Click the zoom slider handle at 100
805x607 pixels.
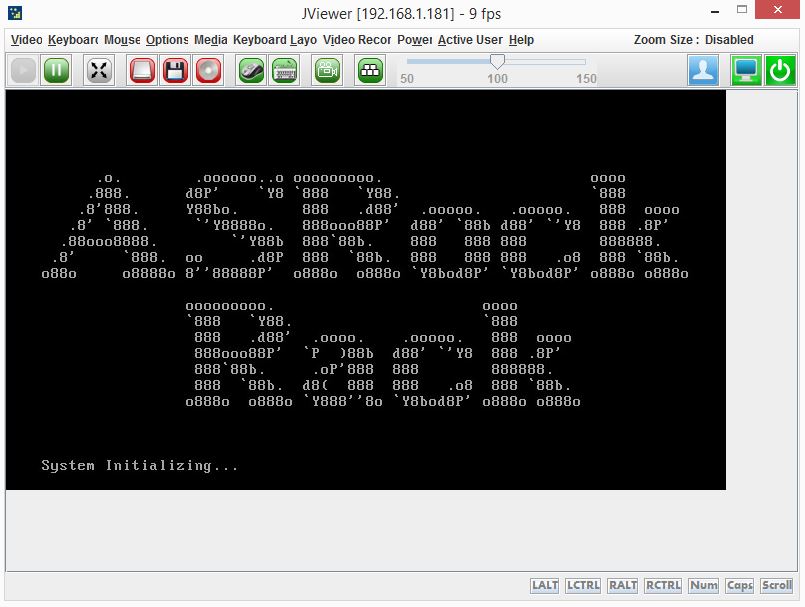coord(497,62)
